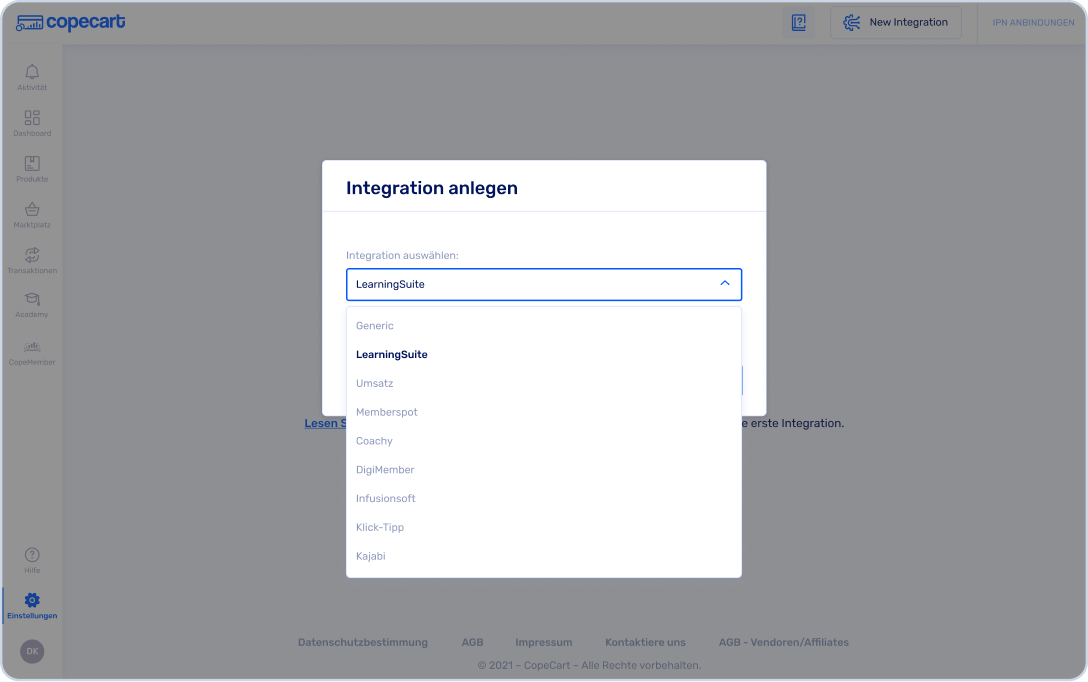
Task: Click the CopeCart logo
Action: (x=71, y=22)
